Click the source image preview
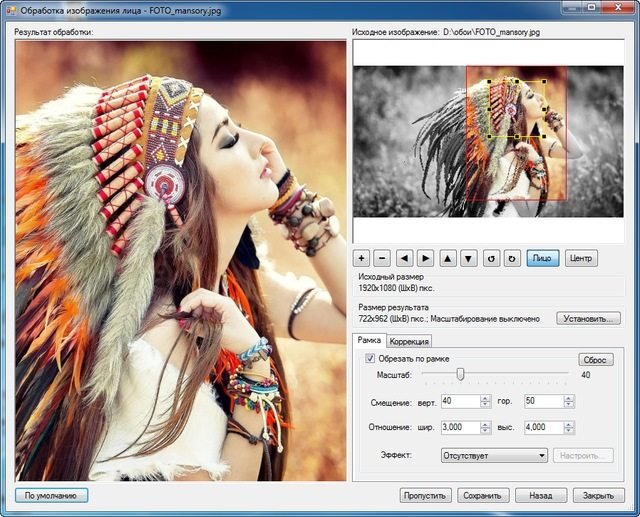Viewport: 640px width, 517px height. coord(488,142)
